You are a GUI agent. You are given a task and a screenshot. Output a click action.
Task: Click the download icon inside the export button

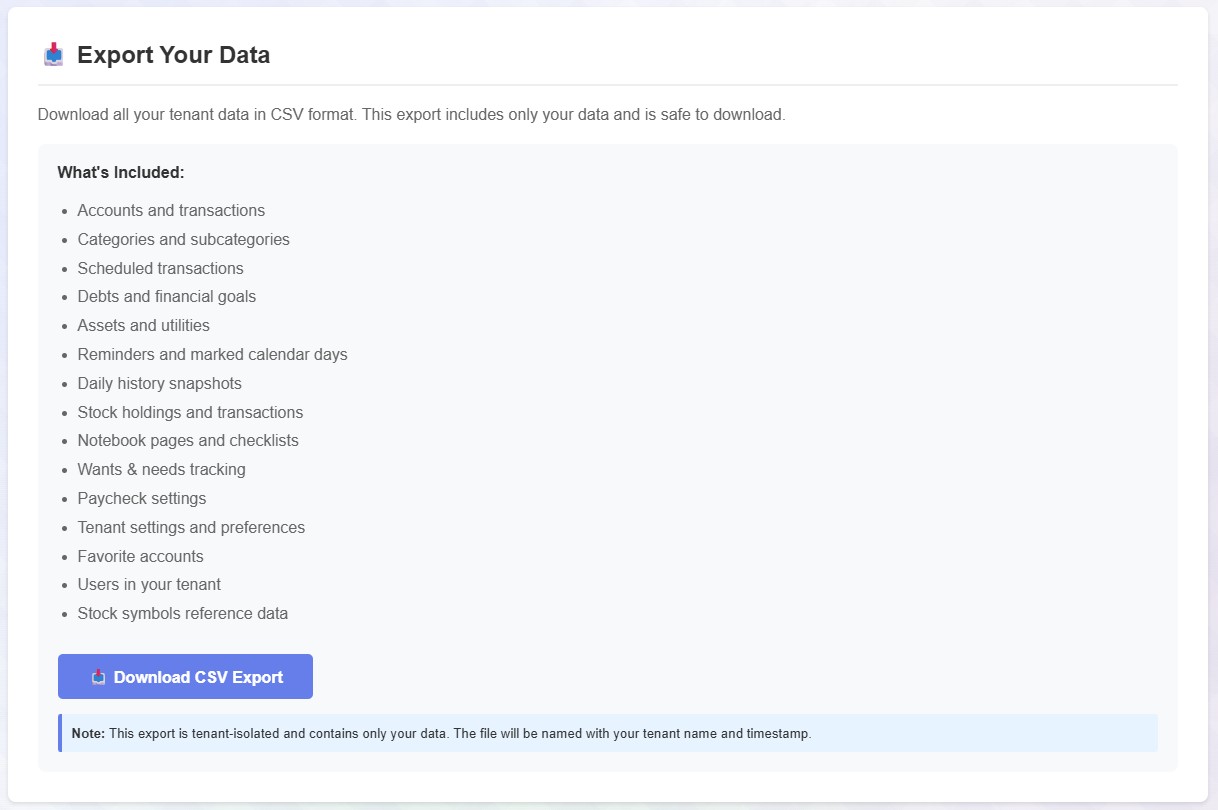tap(98, 677)
